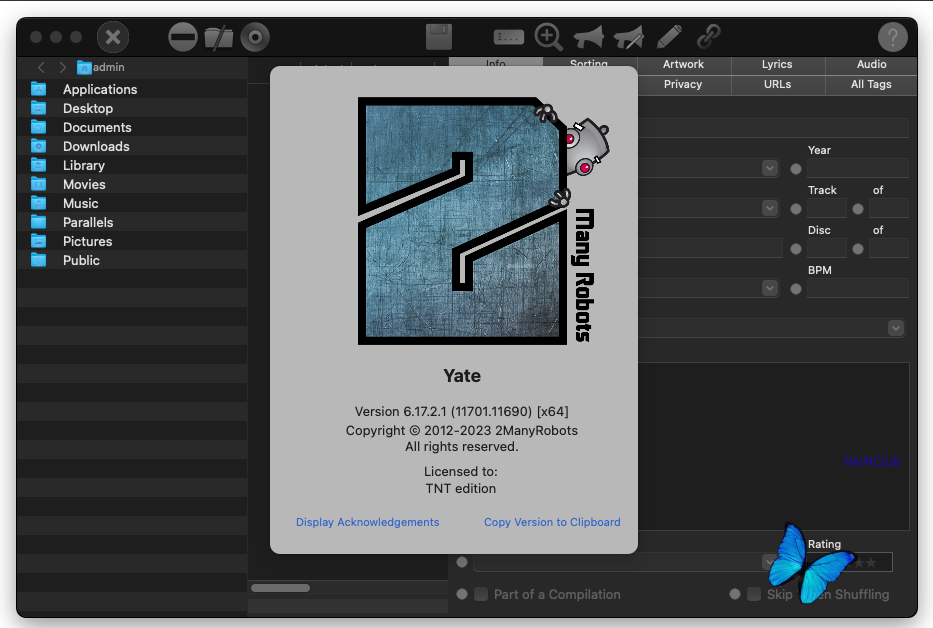The image size is (933, 628).
Task: Open help with the question mark icon
Action: (x=893, y=38)
